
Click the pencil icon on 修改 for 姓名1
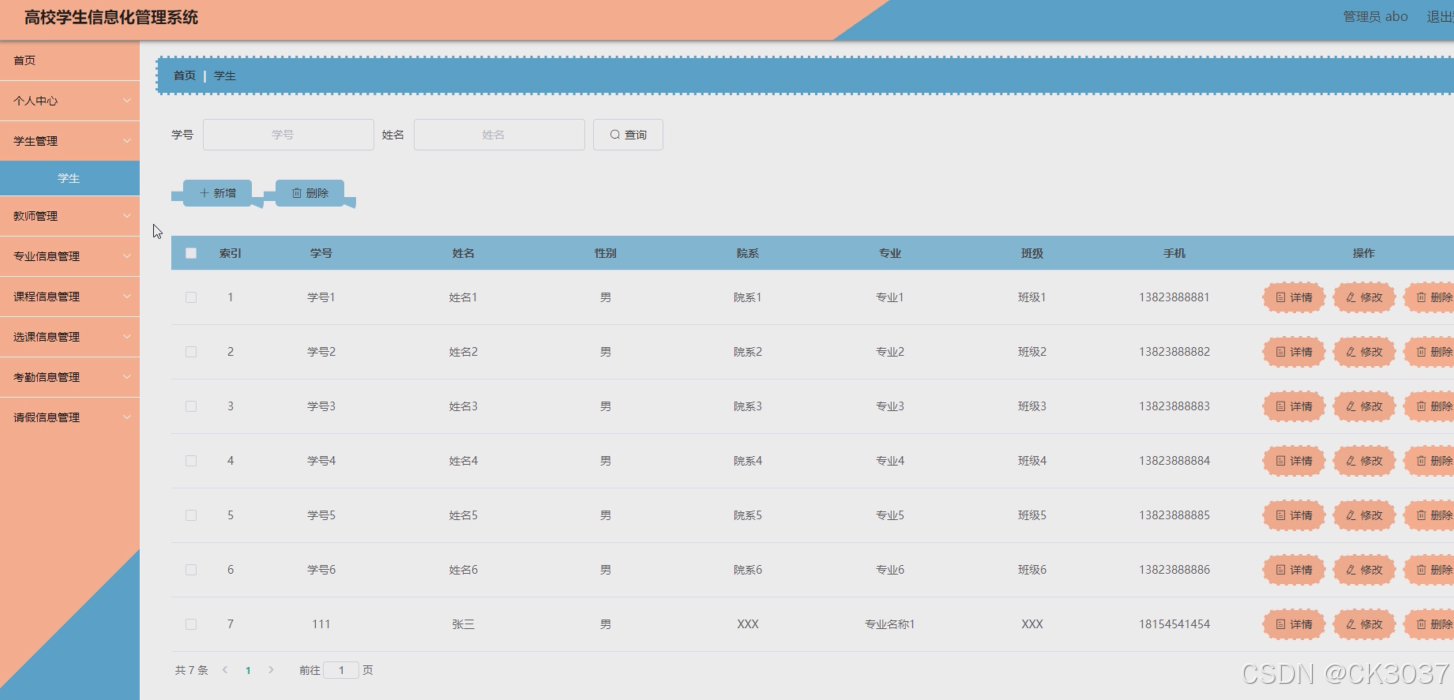coord(1354,297)
